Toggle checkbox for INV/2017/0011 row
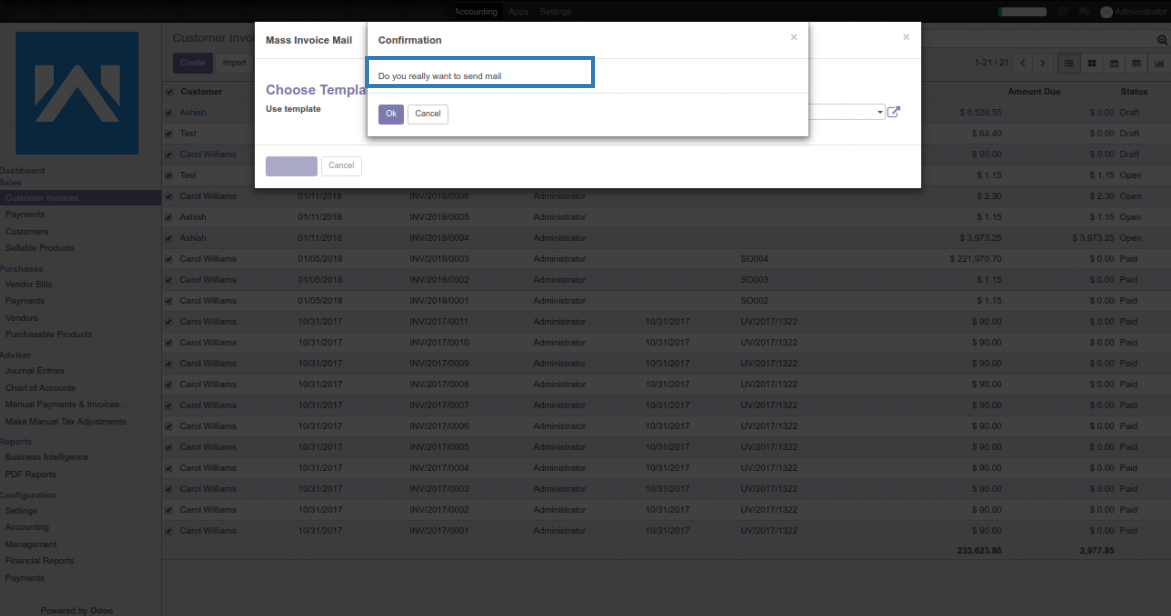The width and height of the screenshot is (1171, 616). coord(170,322)
